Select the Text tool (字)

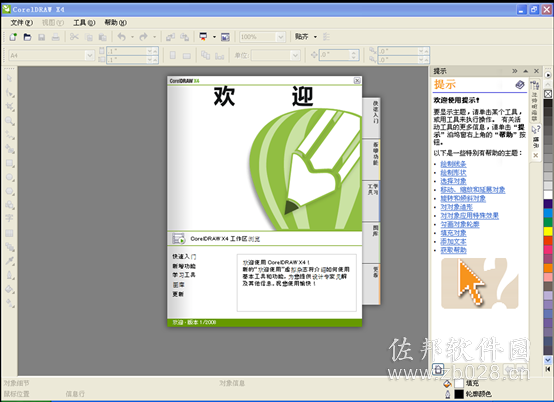pyautogui.click(x=10, y=219)
